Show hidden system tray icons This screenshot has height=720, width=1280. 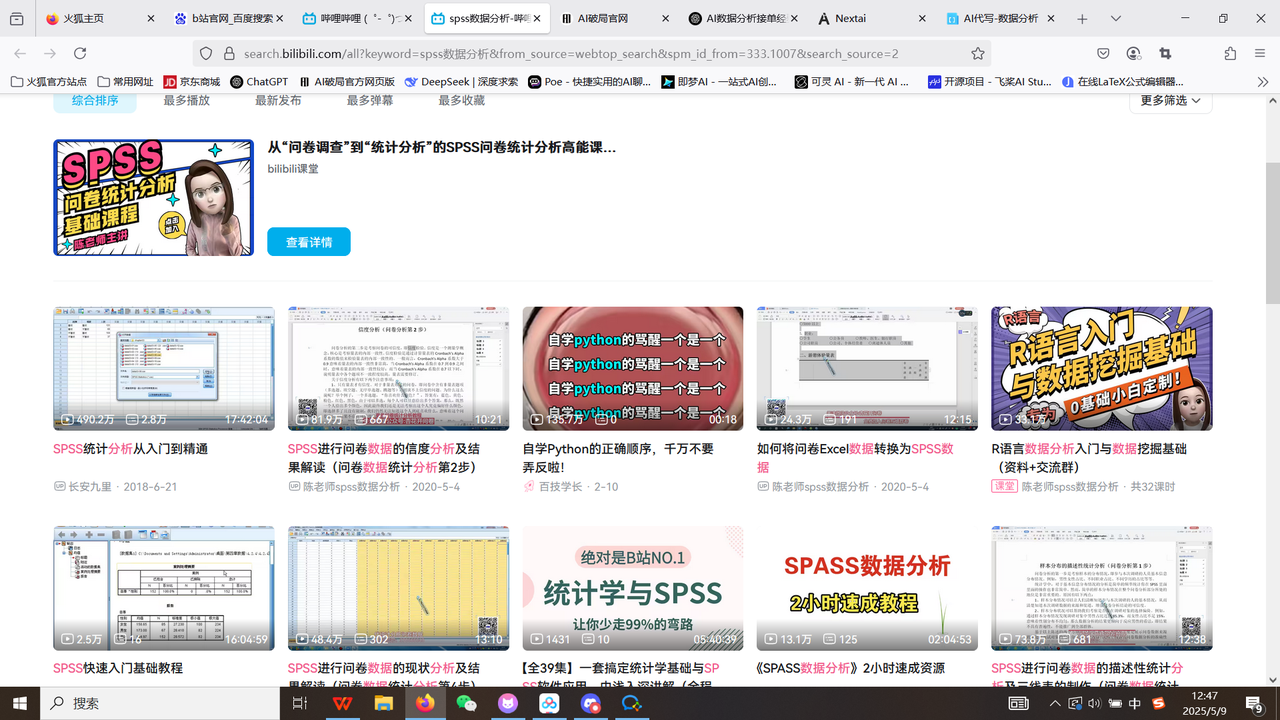1055,703
